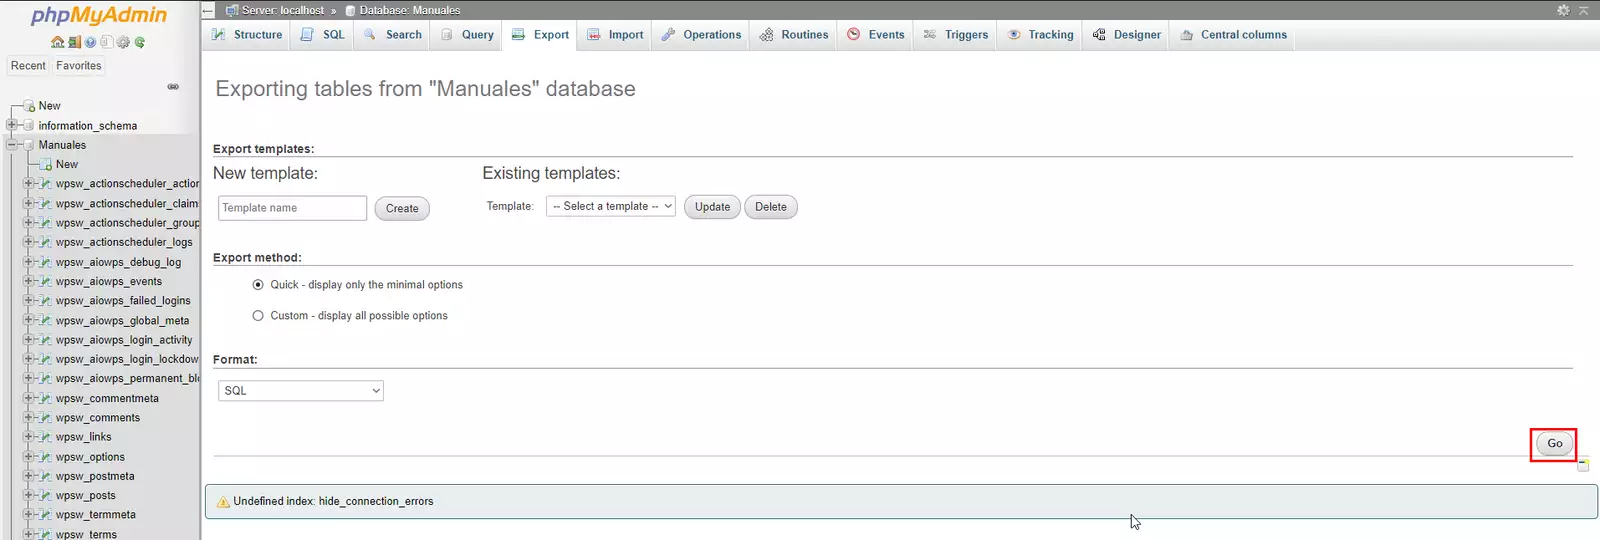Select Custom export method radio button
The image size is (1600, 540).
coord(258,316)
